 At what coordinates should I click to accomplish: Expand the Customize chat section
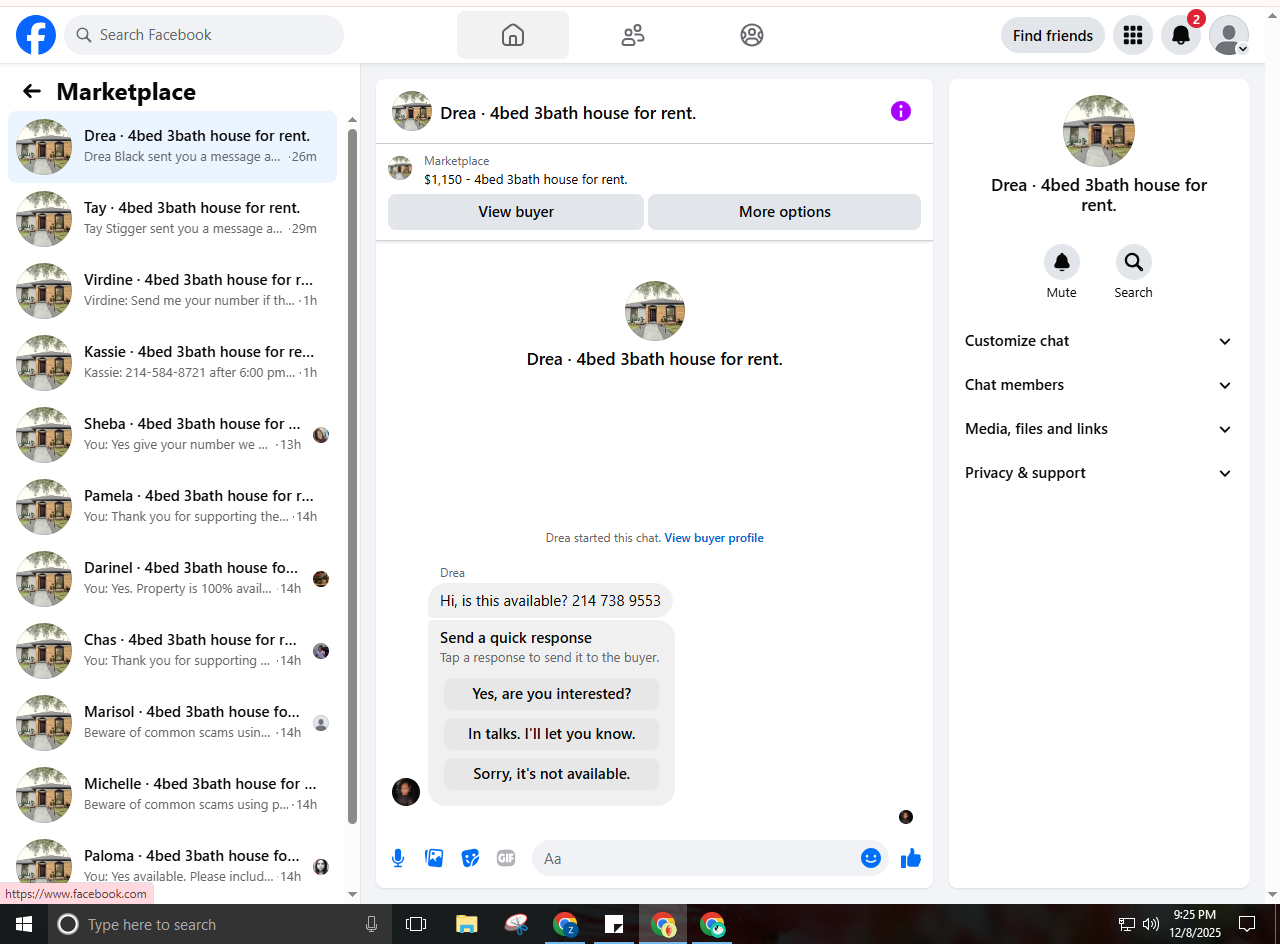(x=1099, y=341)
